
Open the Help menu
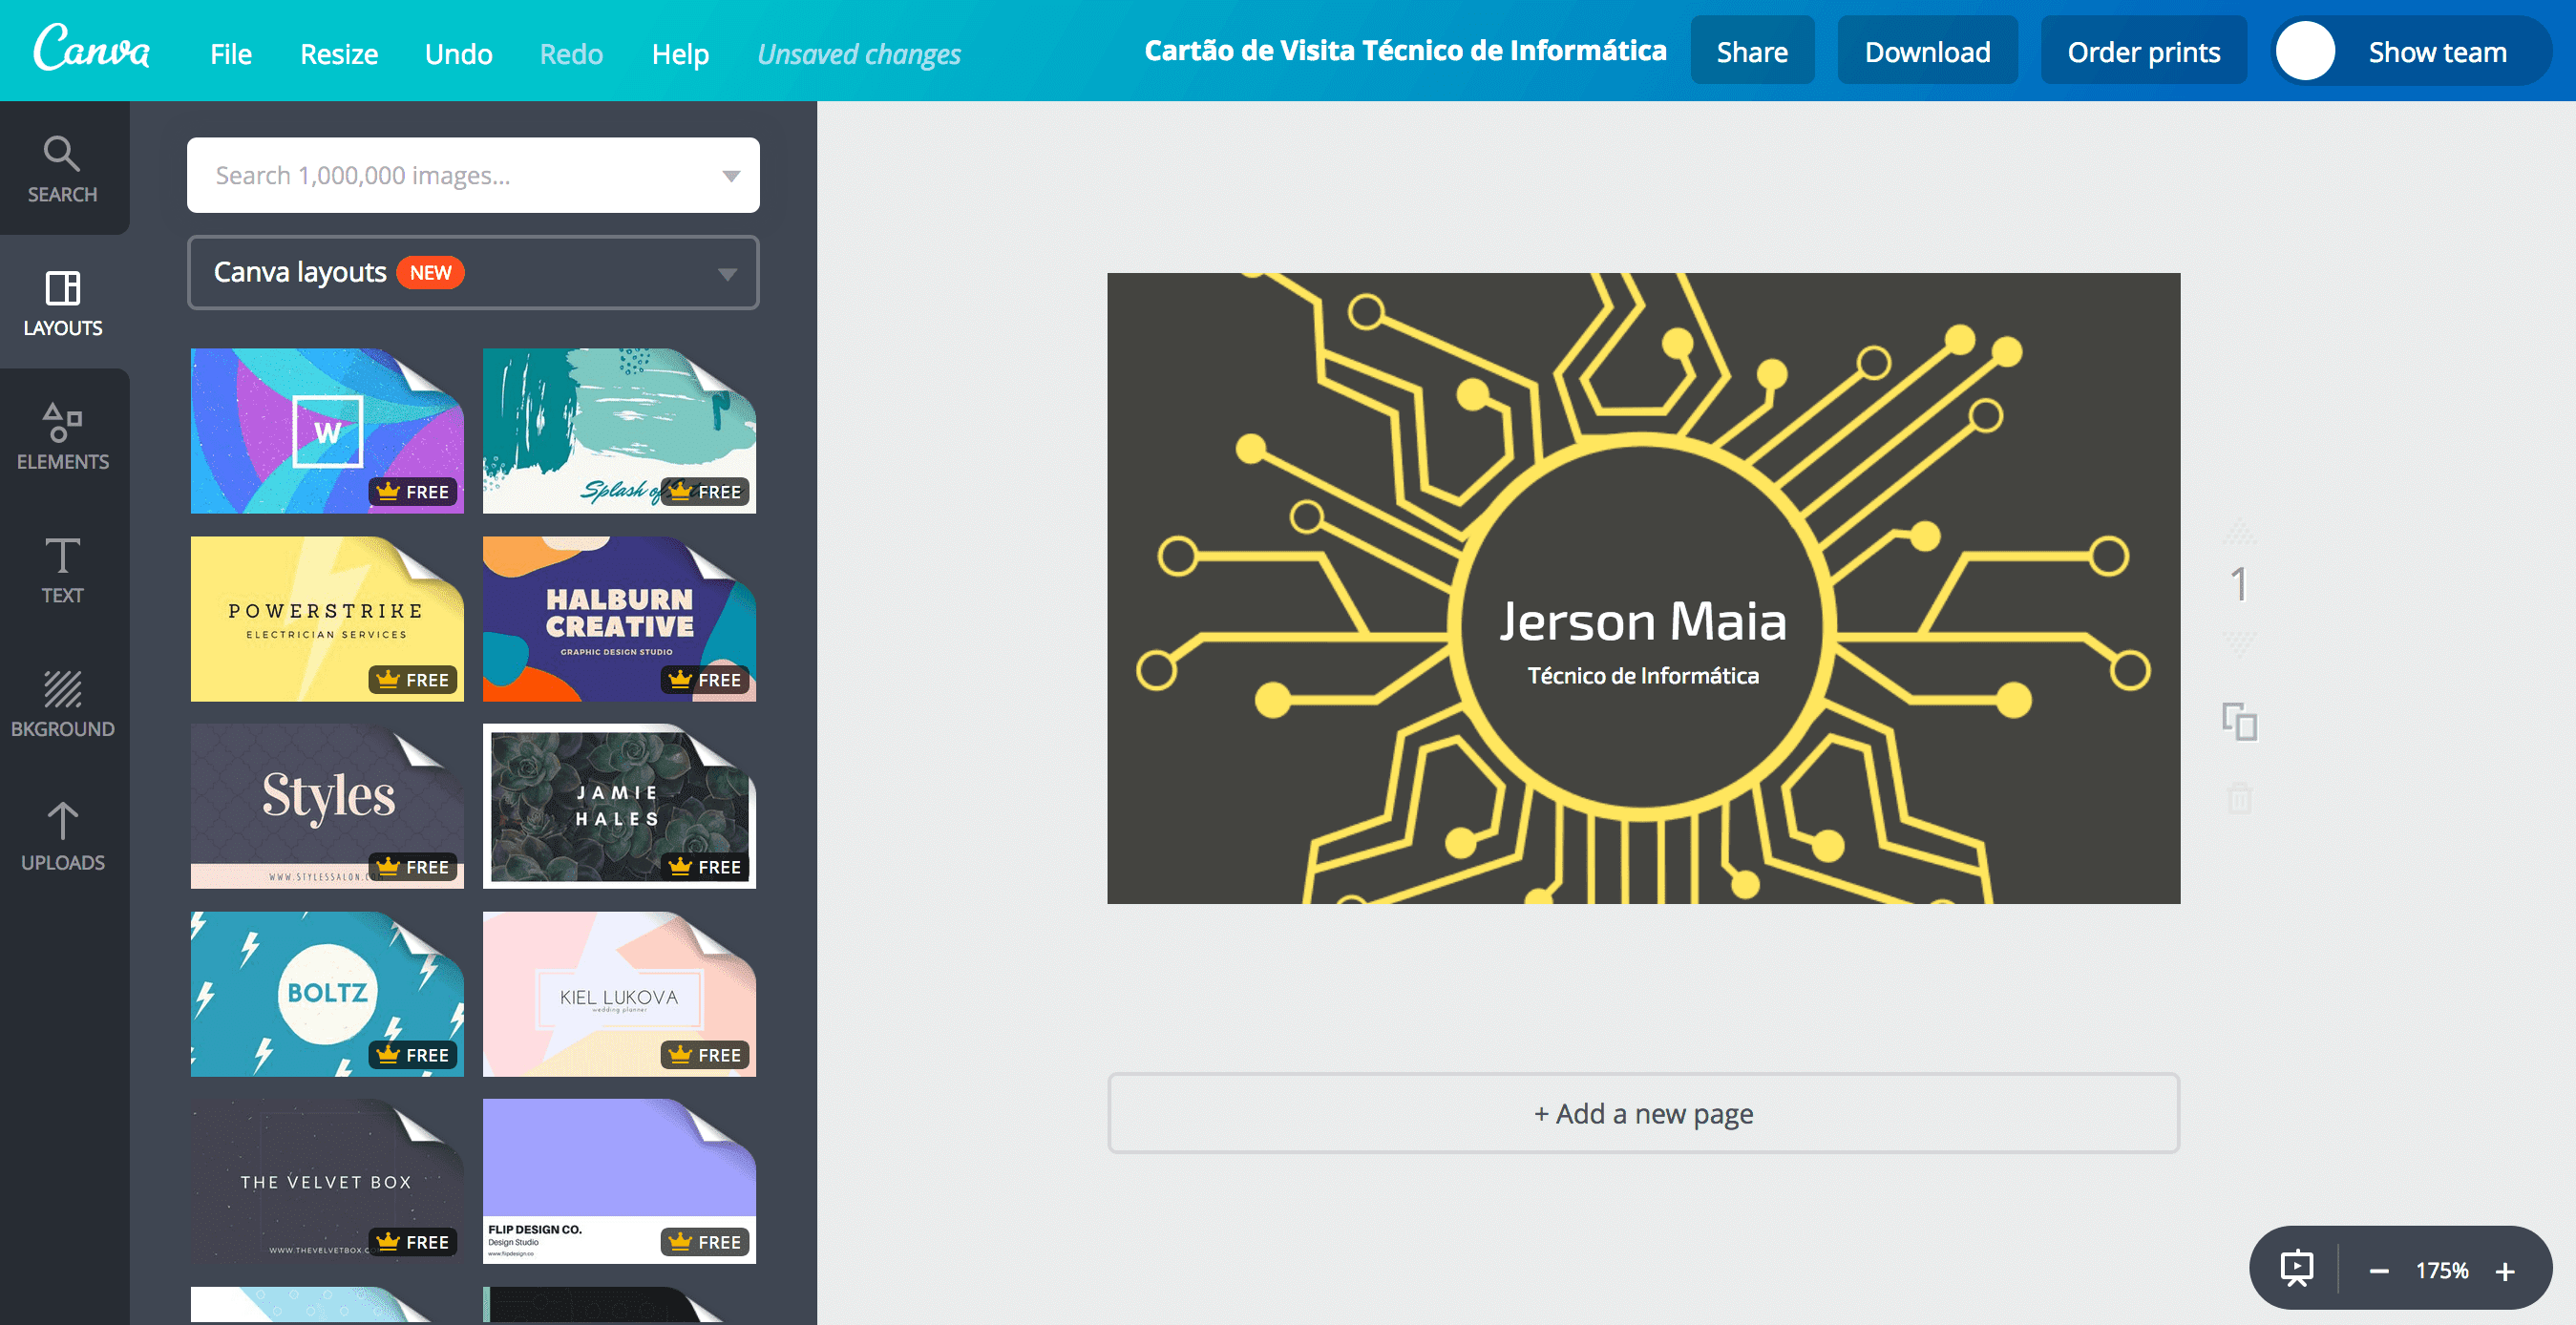pyautogui.click(x=680, y=53)
